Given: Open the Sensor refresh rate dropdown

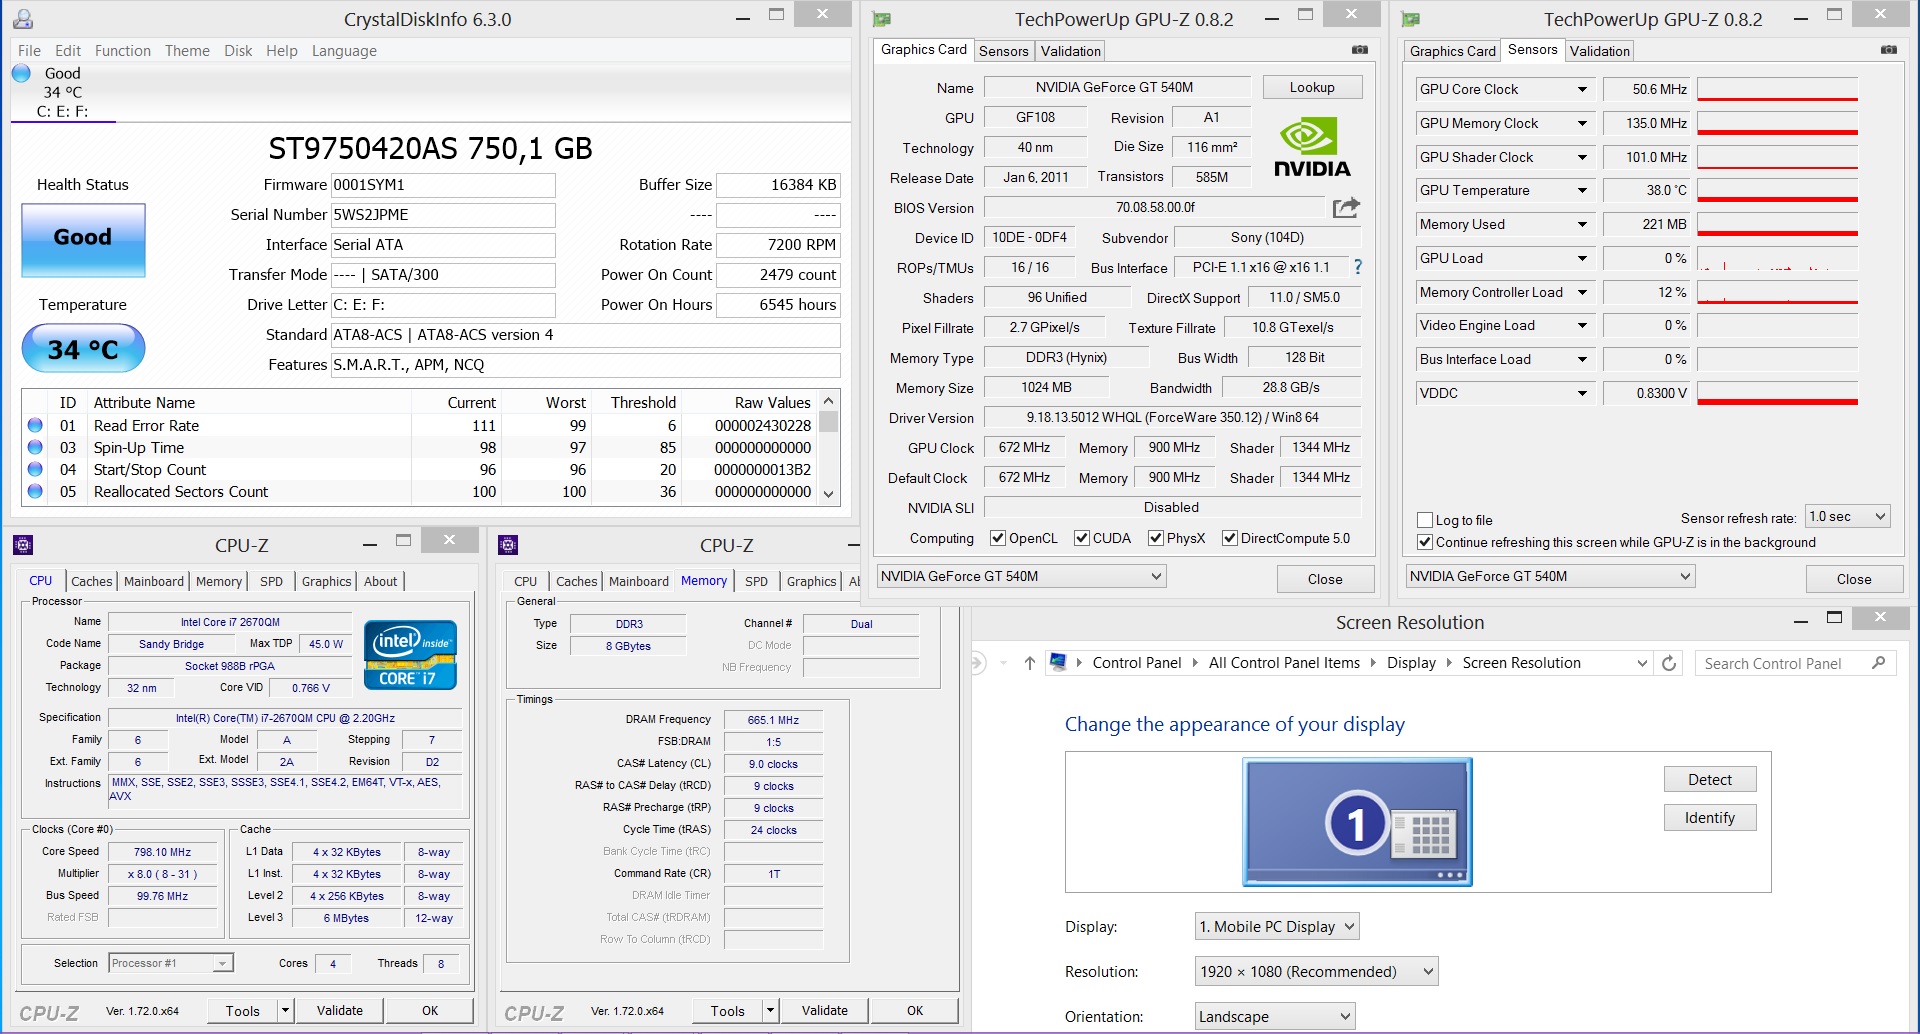Looking at the screenshot, I should (1846, 517).
